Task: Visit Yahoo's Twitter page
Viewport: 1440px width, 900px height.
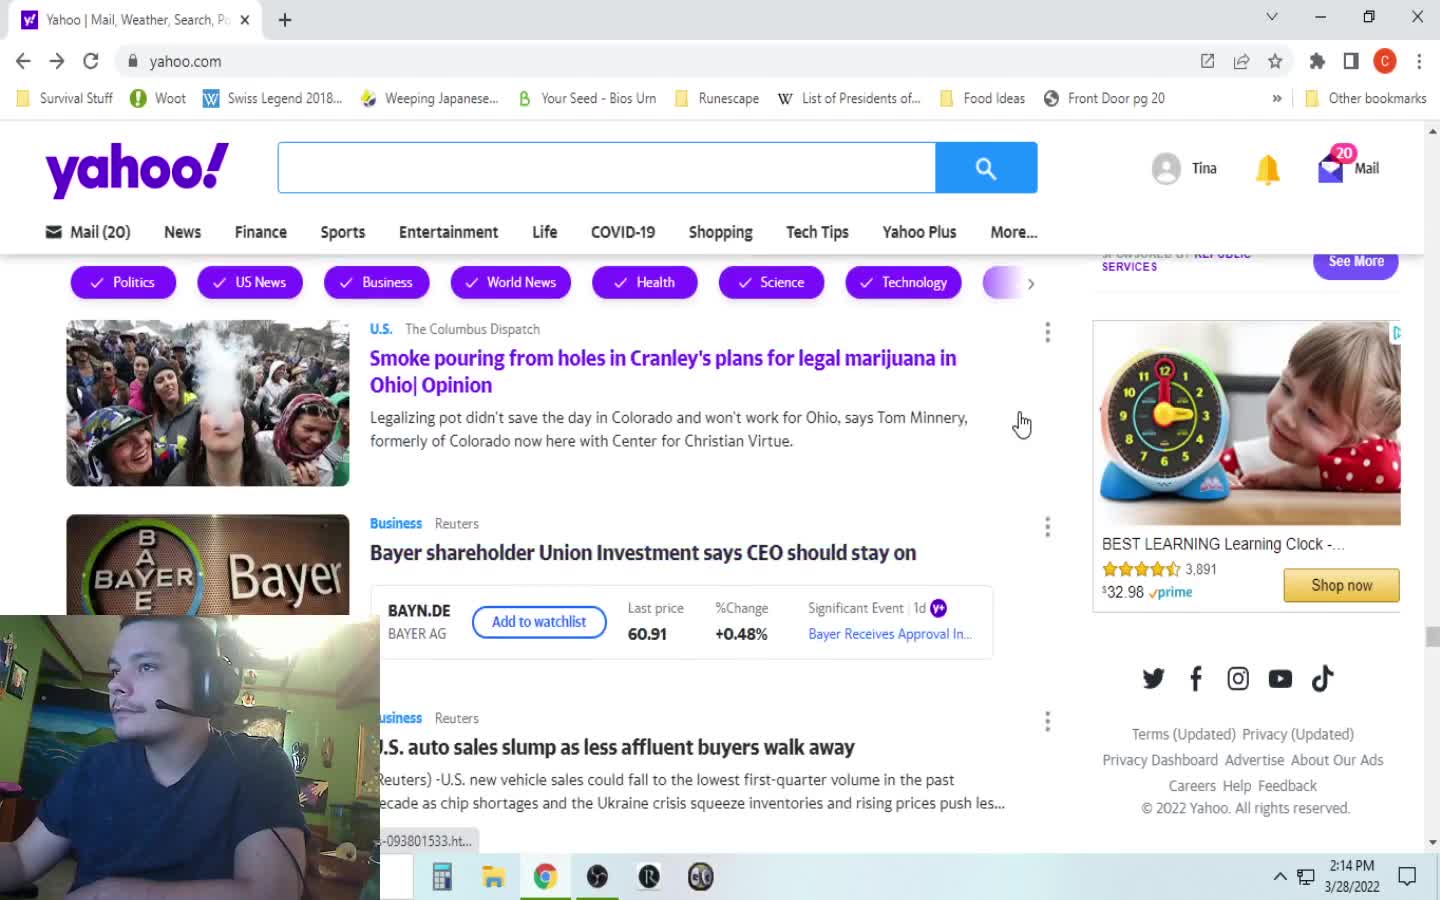Action: pos(1153,679)
